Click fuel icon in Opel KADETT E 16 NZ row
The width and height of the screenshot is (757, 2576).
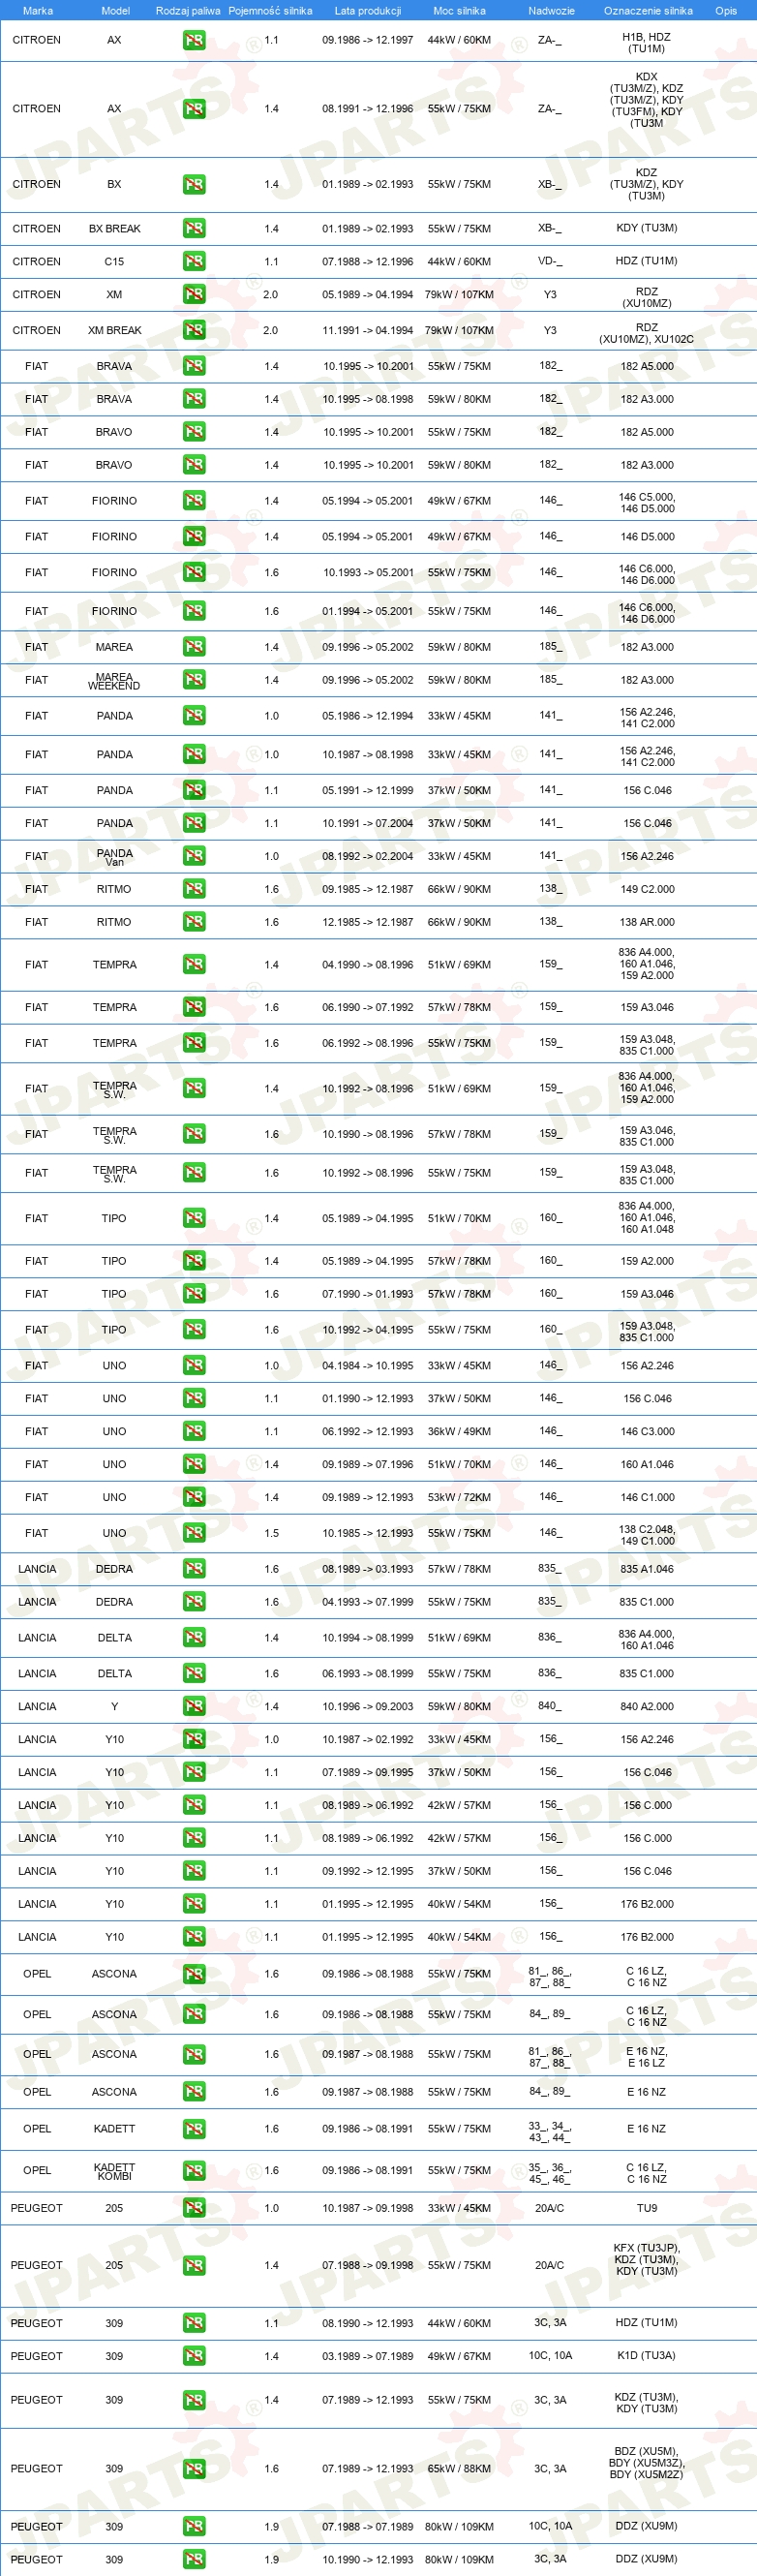click(x=194, y=2129)
